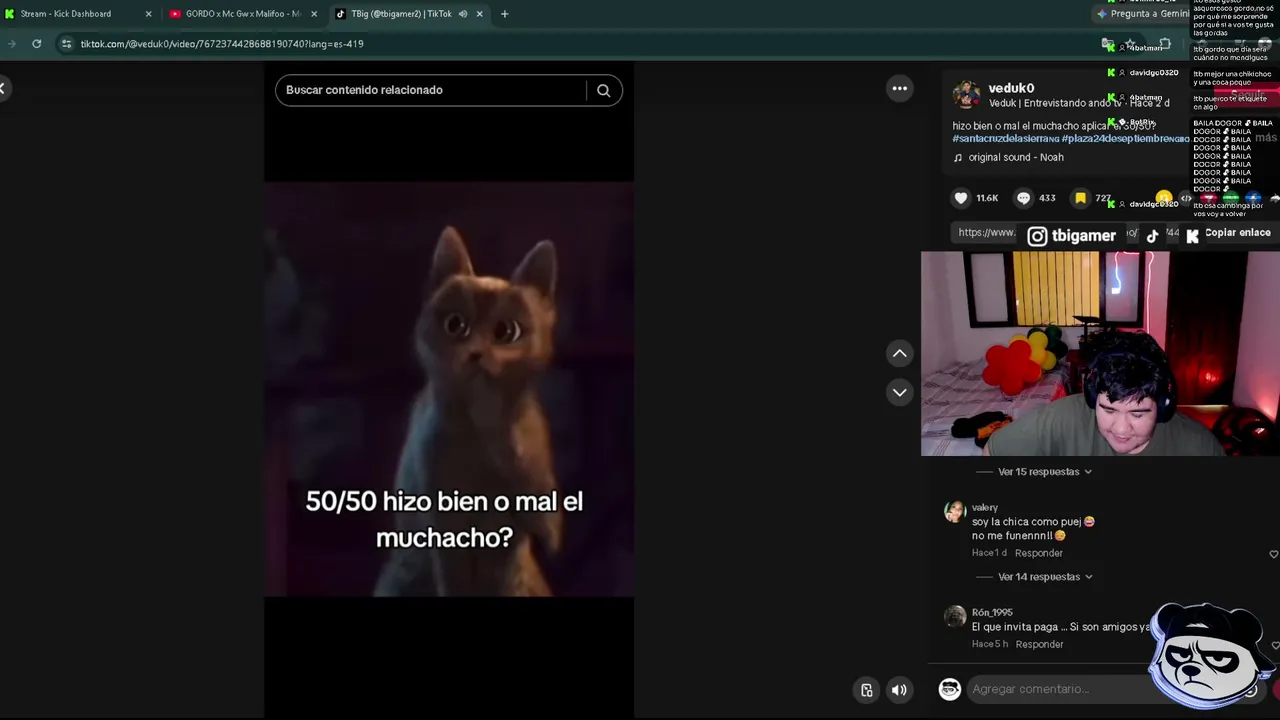Go forward in browser history

click(12, 44)
